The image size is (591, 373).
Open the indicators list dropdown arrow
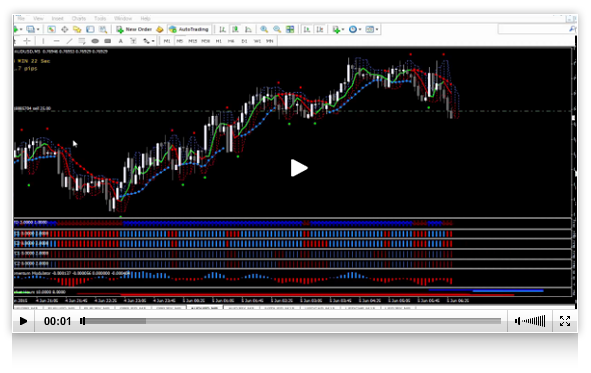pyautogui.click(x=343, y=29)
